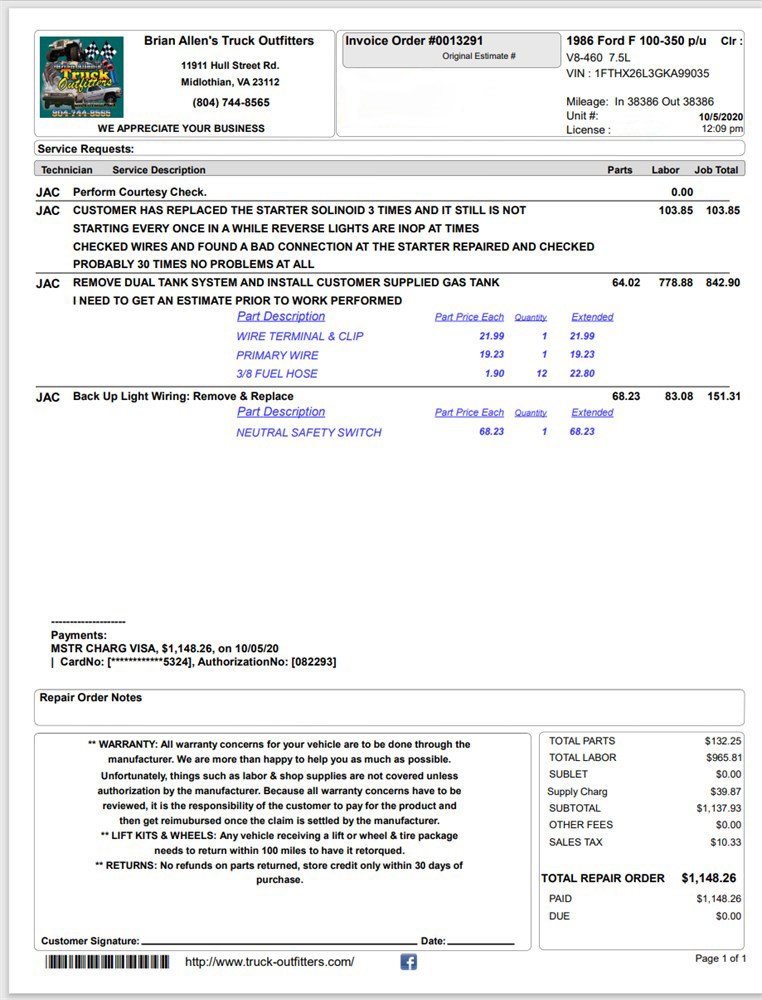
Task: Select the first Part Description header
Action: (281, 316)
